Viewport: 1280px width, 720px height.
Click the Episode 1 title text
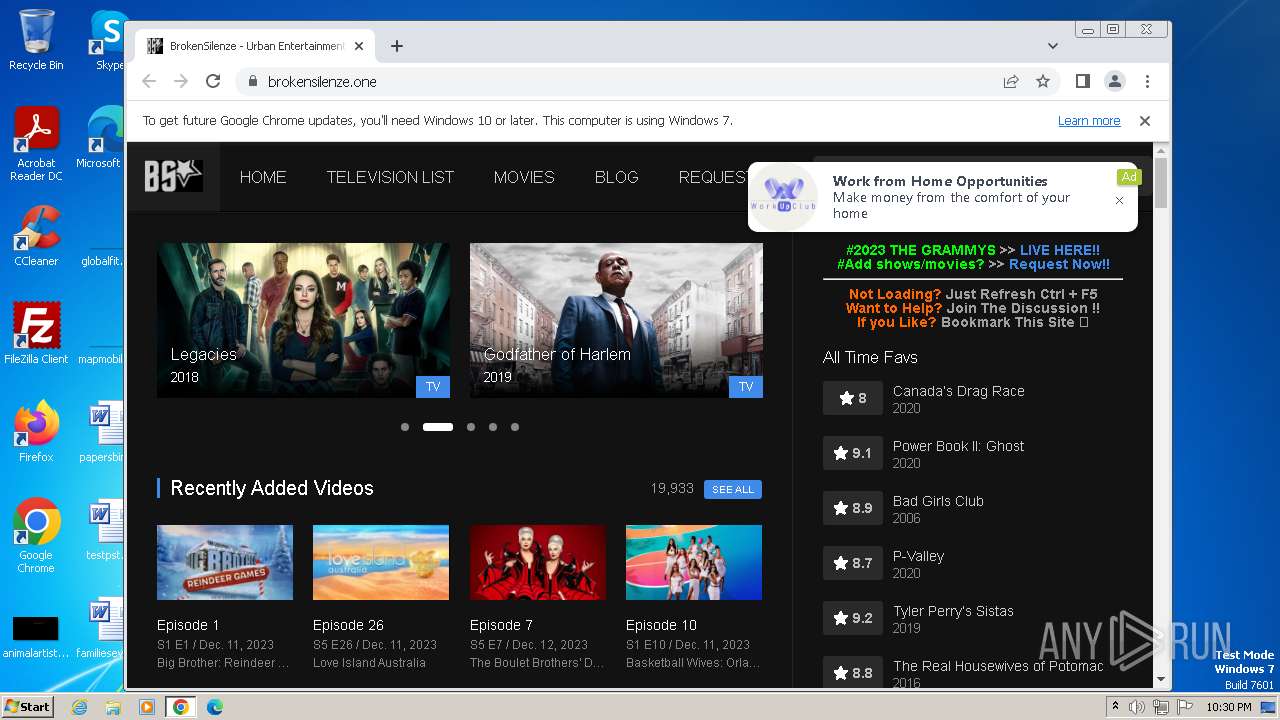pyautogui.click(x=188, y=625)
